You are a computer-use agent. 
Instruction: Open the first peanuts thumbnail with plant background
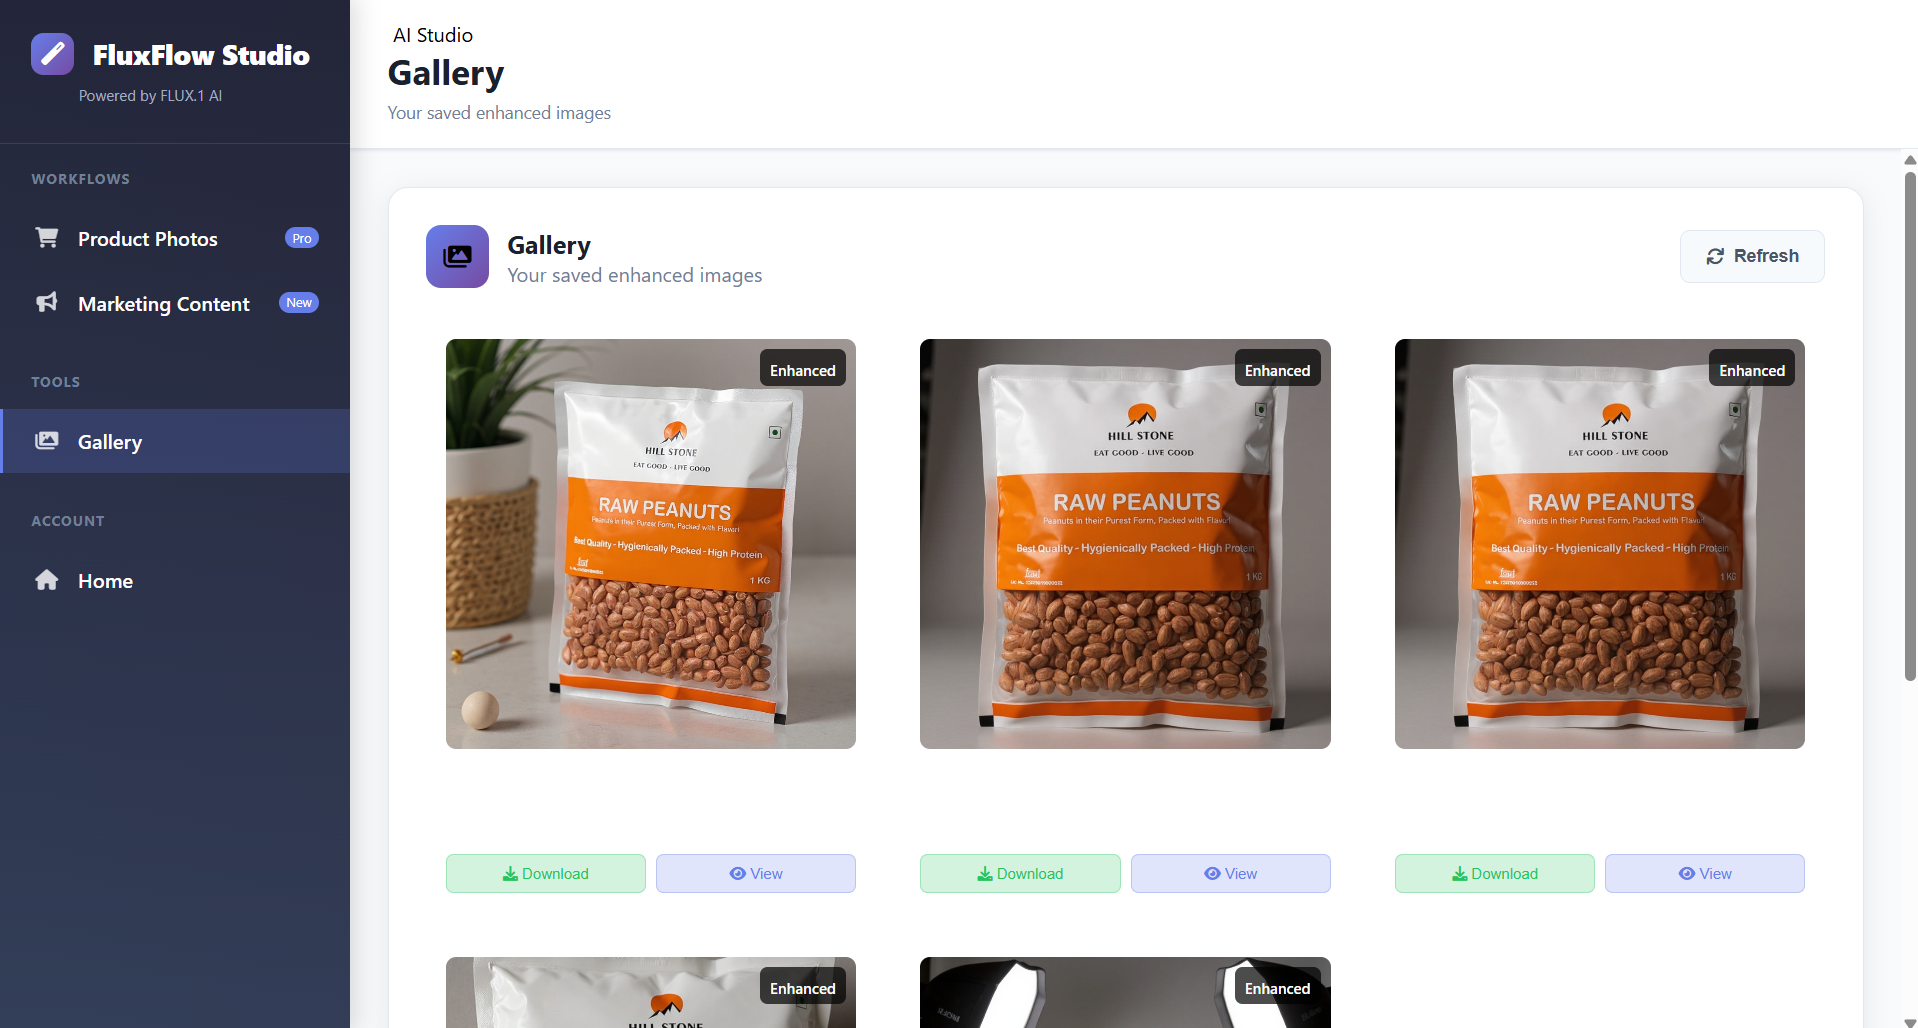pyautogui.click(x=651, y=544)
